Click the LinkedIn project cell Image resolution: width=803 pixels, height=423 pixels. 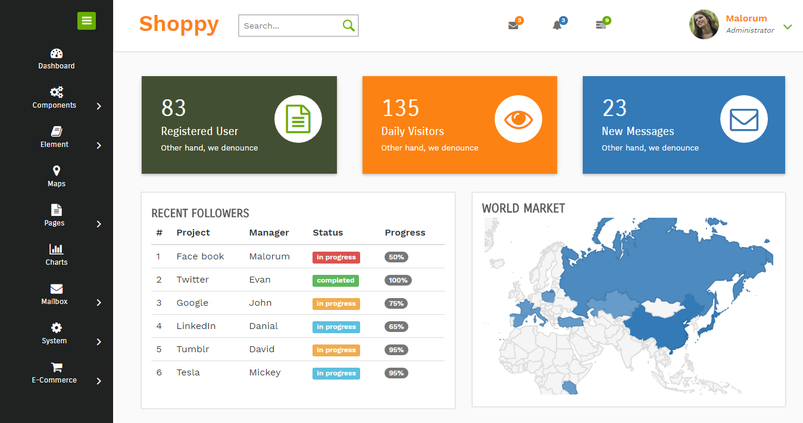(x=196, y=326)
